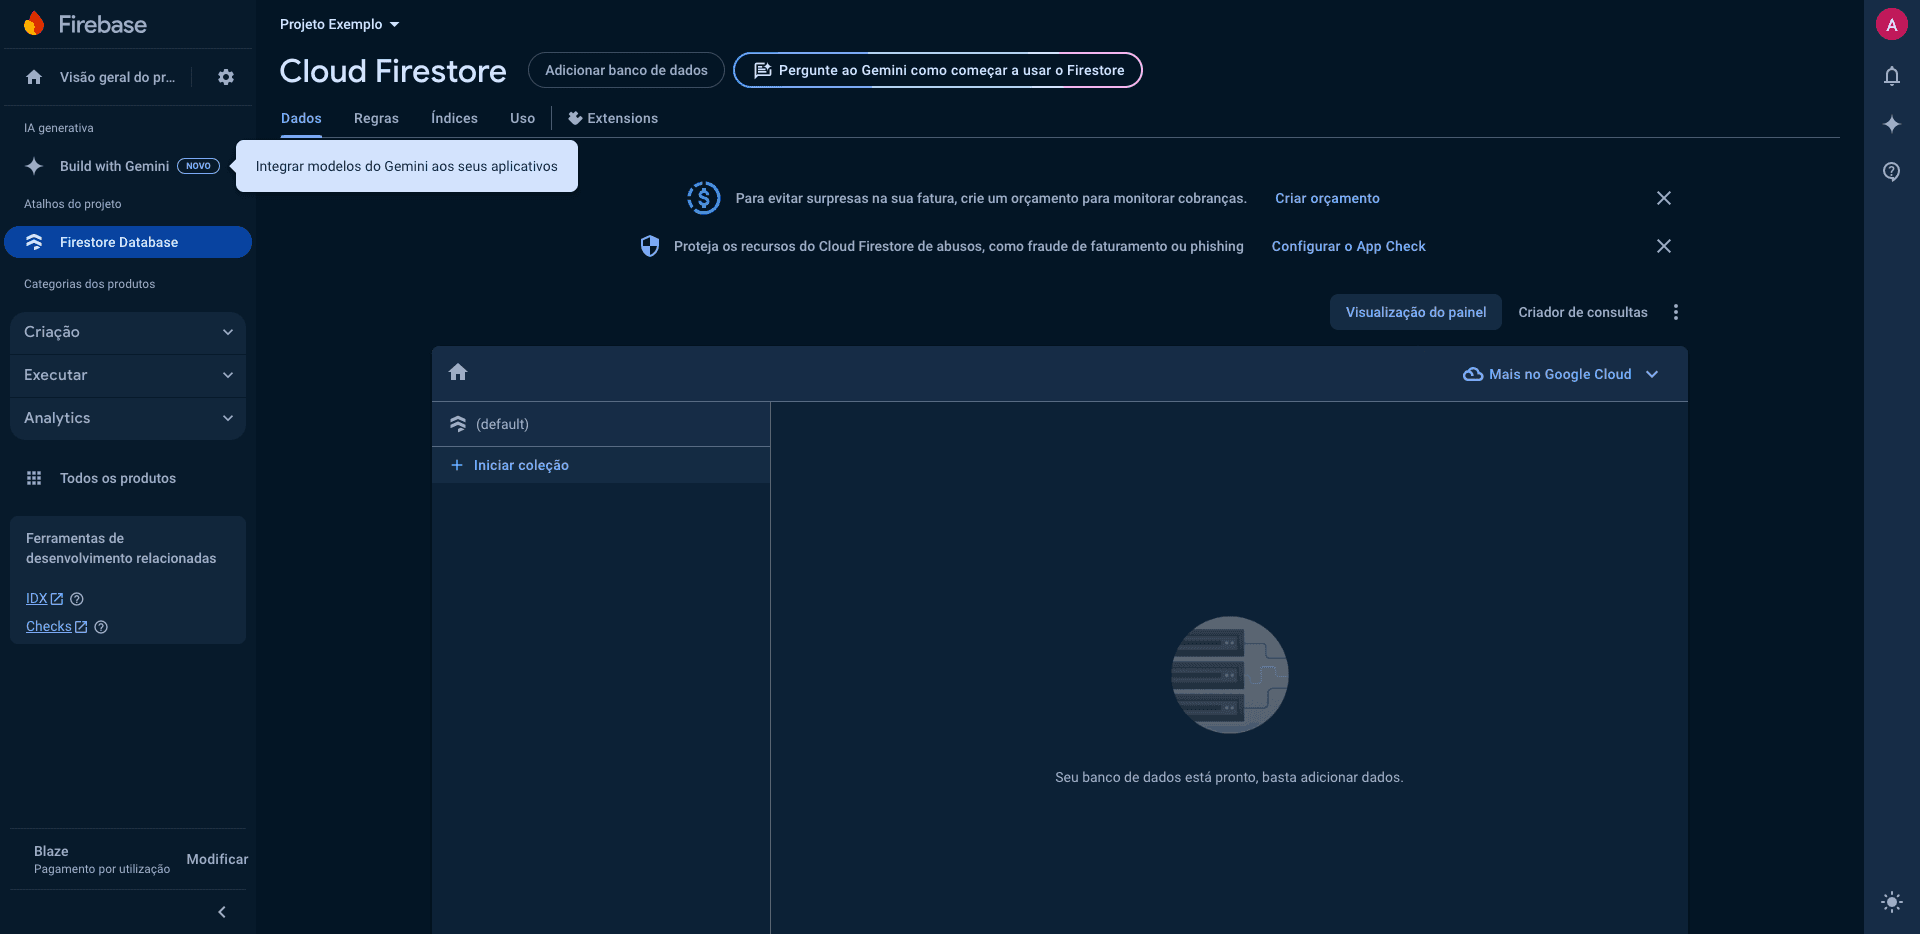Open the notifications bell
1920x934 pixels.
(x=1892, y=76)
